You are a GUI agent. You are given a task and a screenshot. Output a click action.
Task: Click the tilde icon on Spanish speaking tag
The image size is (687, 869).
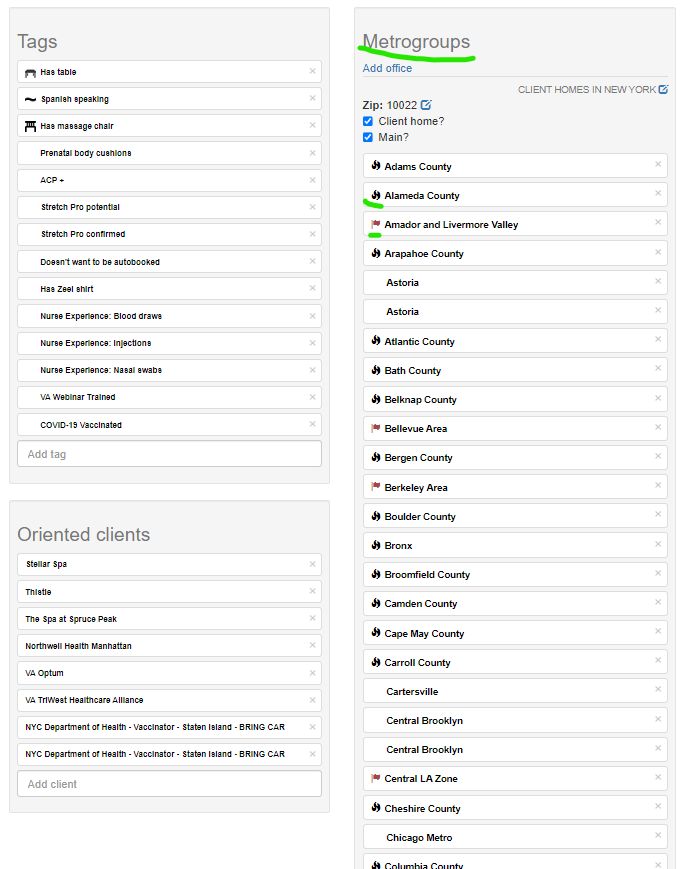[x=30, y=100]
